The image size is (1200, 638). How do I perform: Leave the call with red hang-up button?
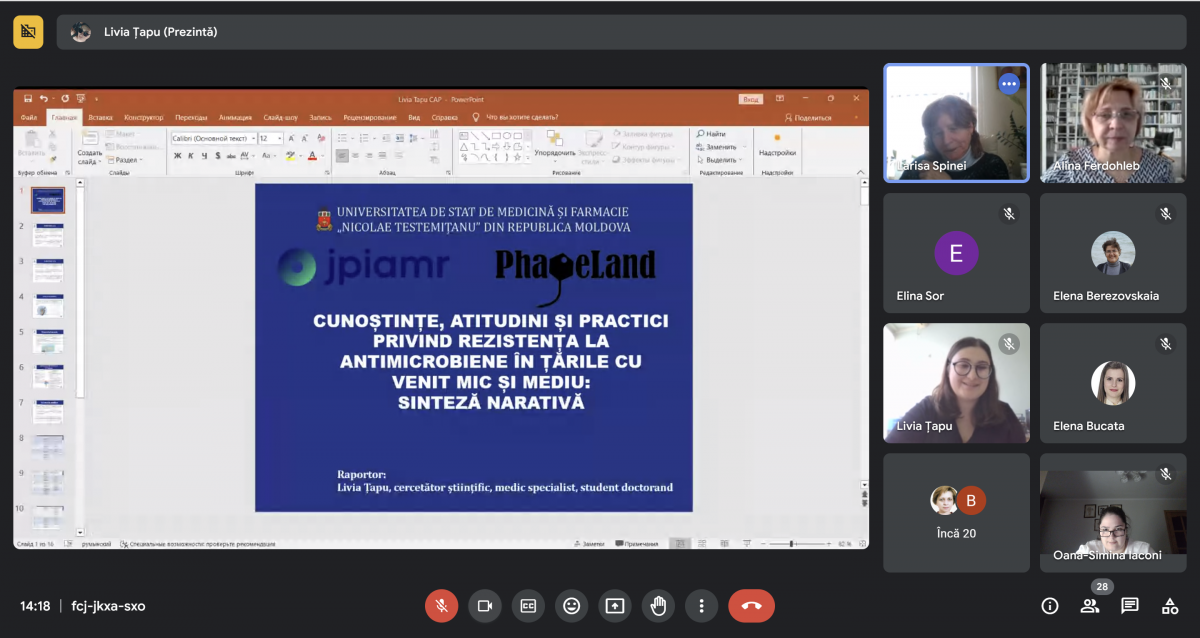click(x=751, y=605)
